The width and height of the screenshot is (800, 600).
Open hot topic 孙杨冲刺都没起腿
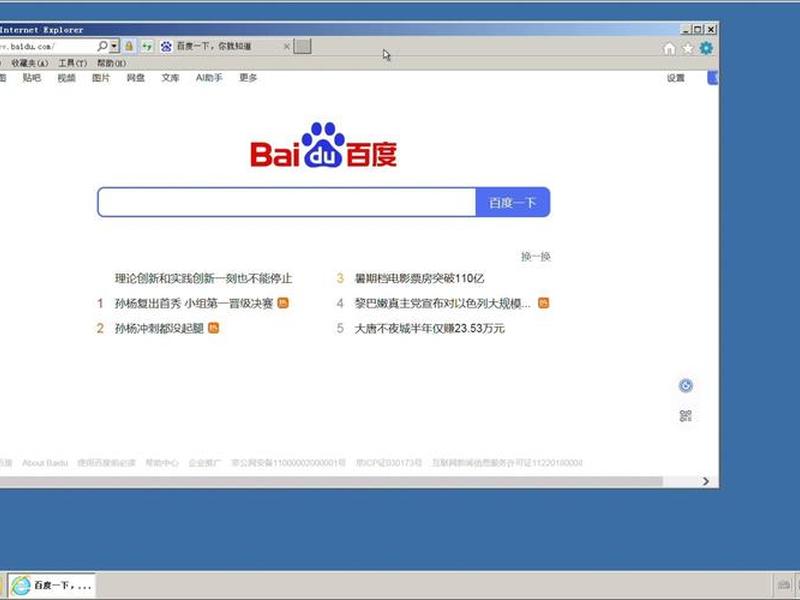click(x=159, y=328)
